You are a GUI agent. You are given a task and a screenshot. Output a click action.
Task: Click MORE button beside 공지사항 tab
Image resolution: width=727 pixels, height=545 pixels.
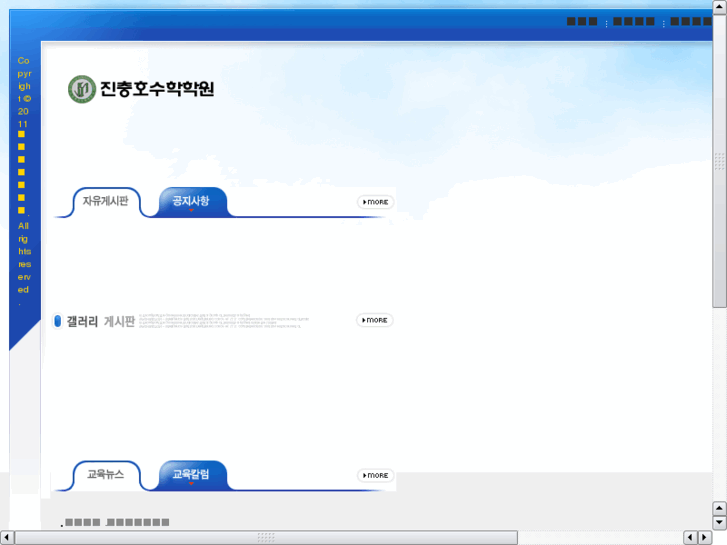(x=376, y=202)
